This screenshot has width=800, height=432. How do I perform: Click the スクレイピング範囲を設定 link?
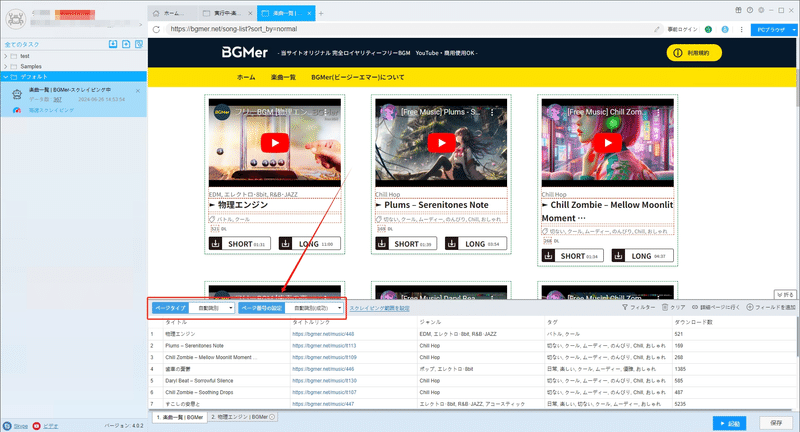pyautogui.click(x=380, y=308)
